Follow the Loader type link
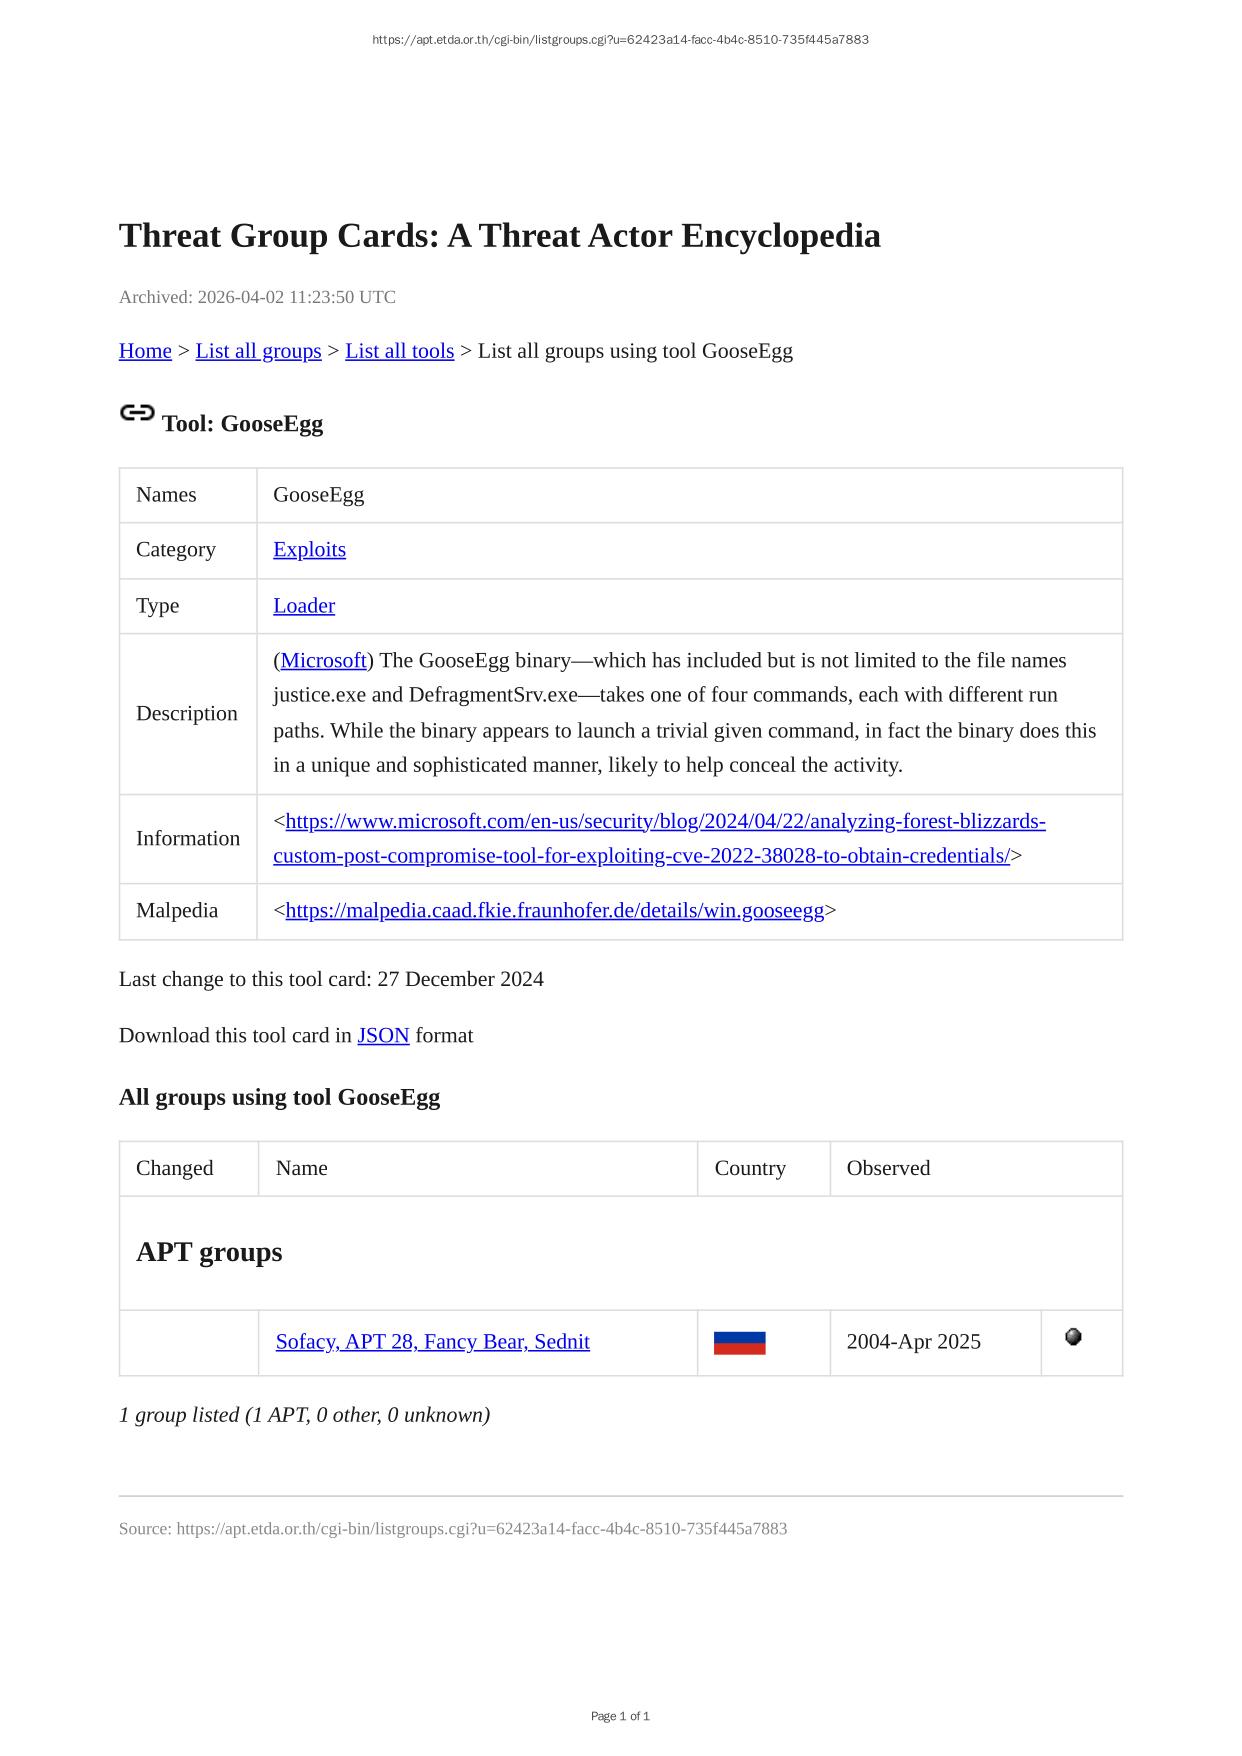 (x=304, y=606)
